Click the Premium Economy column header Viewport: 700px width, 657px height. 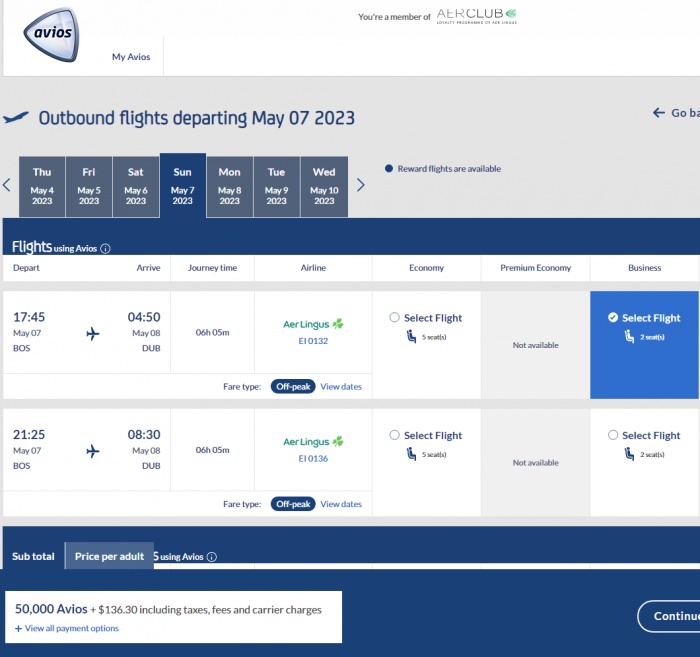[535, 268]
